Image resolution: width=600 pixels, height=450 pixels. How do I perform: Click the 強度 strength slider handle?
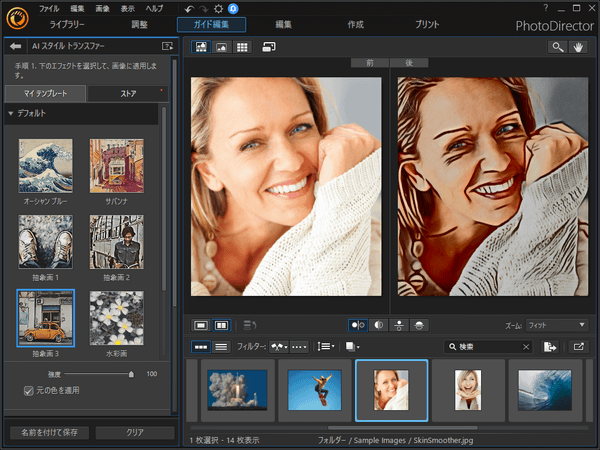click(131, 374)
